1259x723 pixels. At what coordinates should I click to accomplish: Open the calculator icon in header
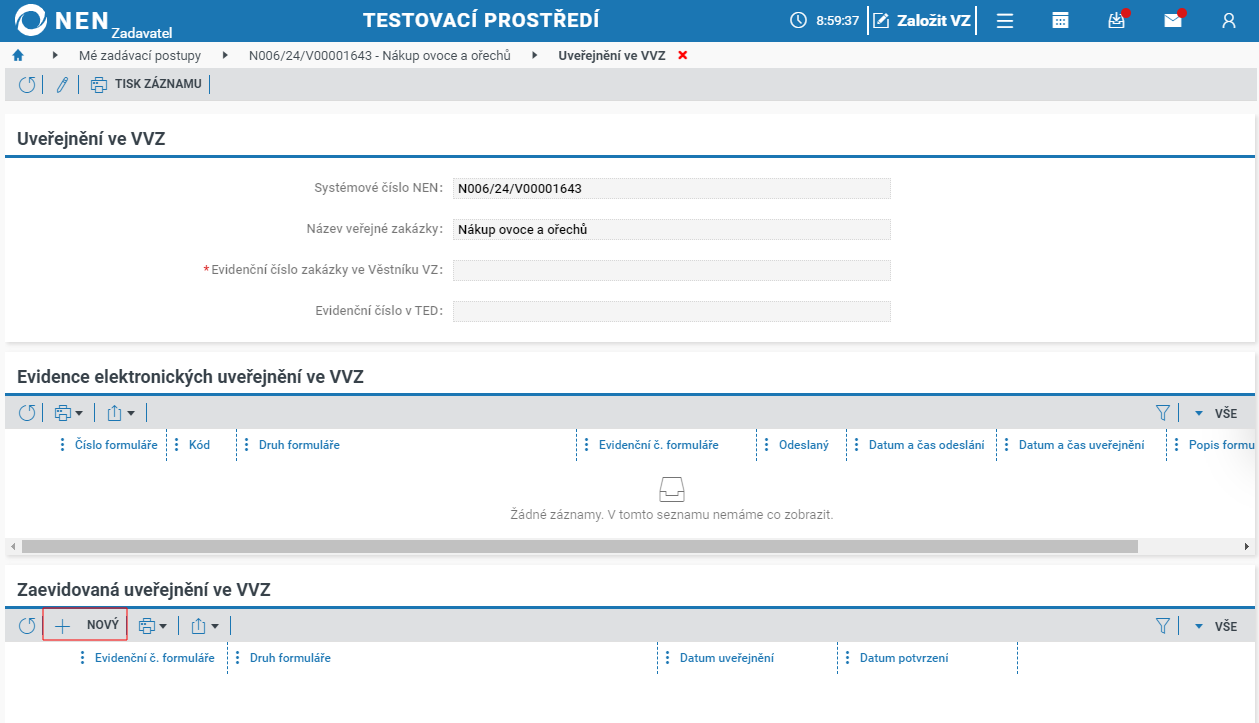pos(1061,20)
